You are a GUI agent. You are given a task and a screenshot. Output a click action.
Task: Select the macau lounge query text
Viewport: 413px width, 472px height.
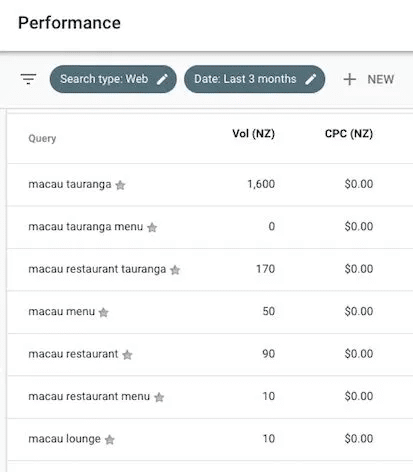64,439
